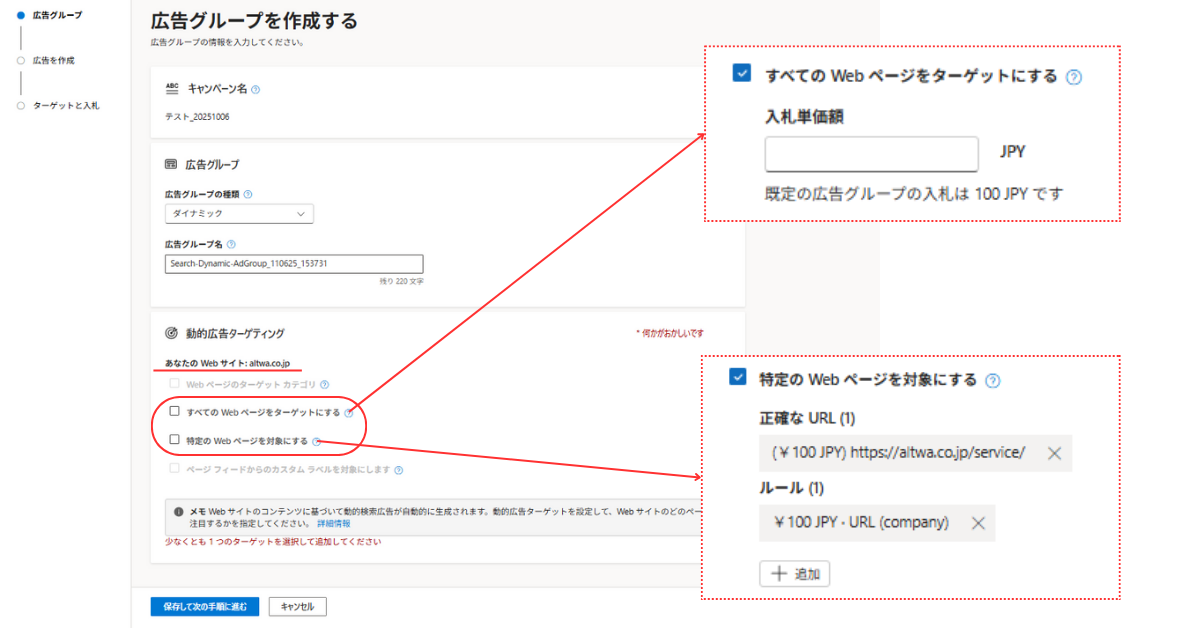Open the ダイナミック ad group type dropdown
The width and height of the screenshot is (1200, 628).
pos(239,214)
